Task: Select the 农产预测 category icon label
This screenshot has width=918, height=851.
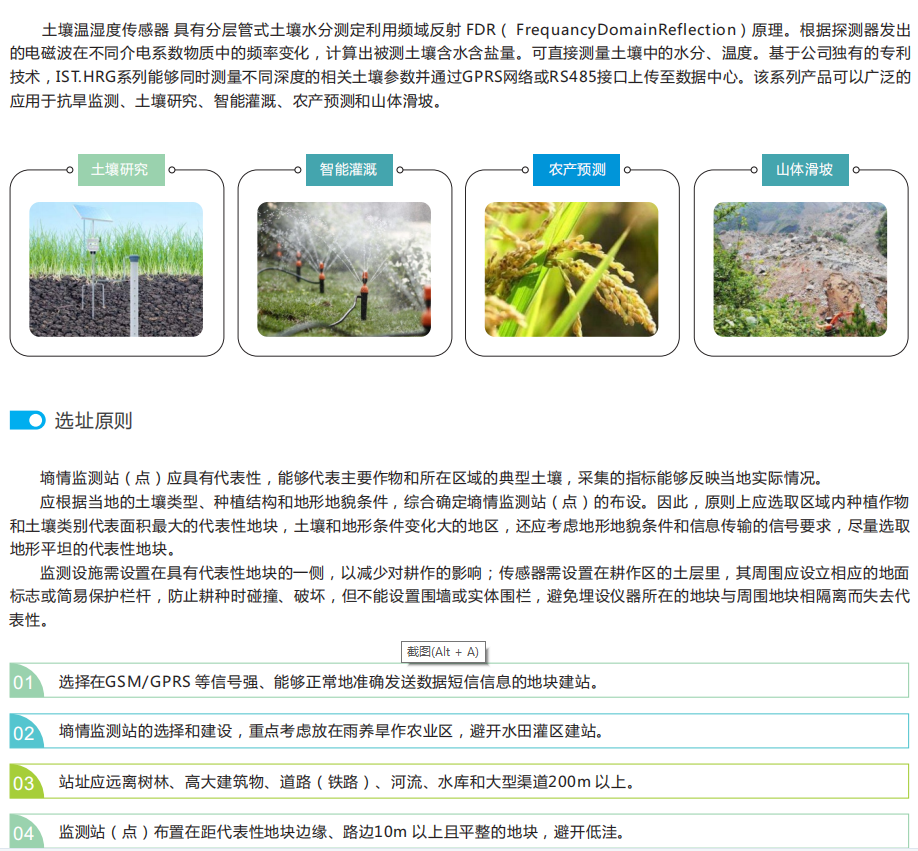Action: pyautogui.click(x=577, y=170)
